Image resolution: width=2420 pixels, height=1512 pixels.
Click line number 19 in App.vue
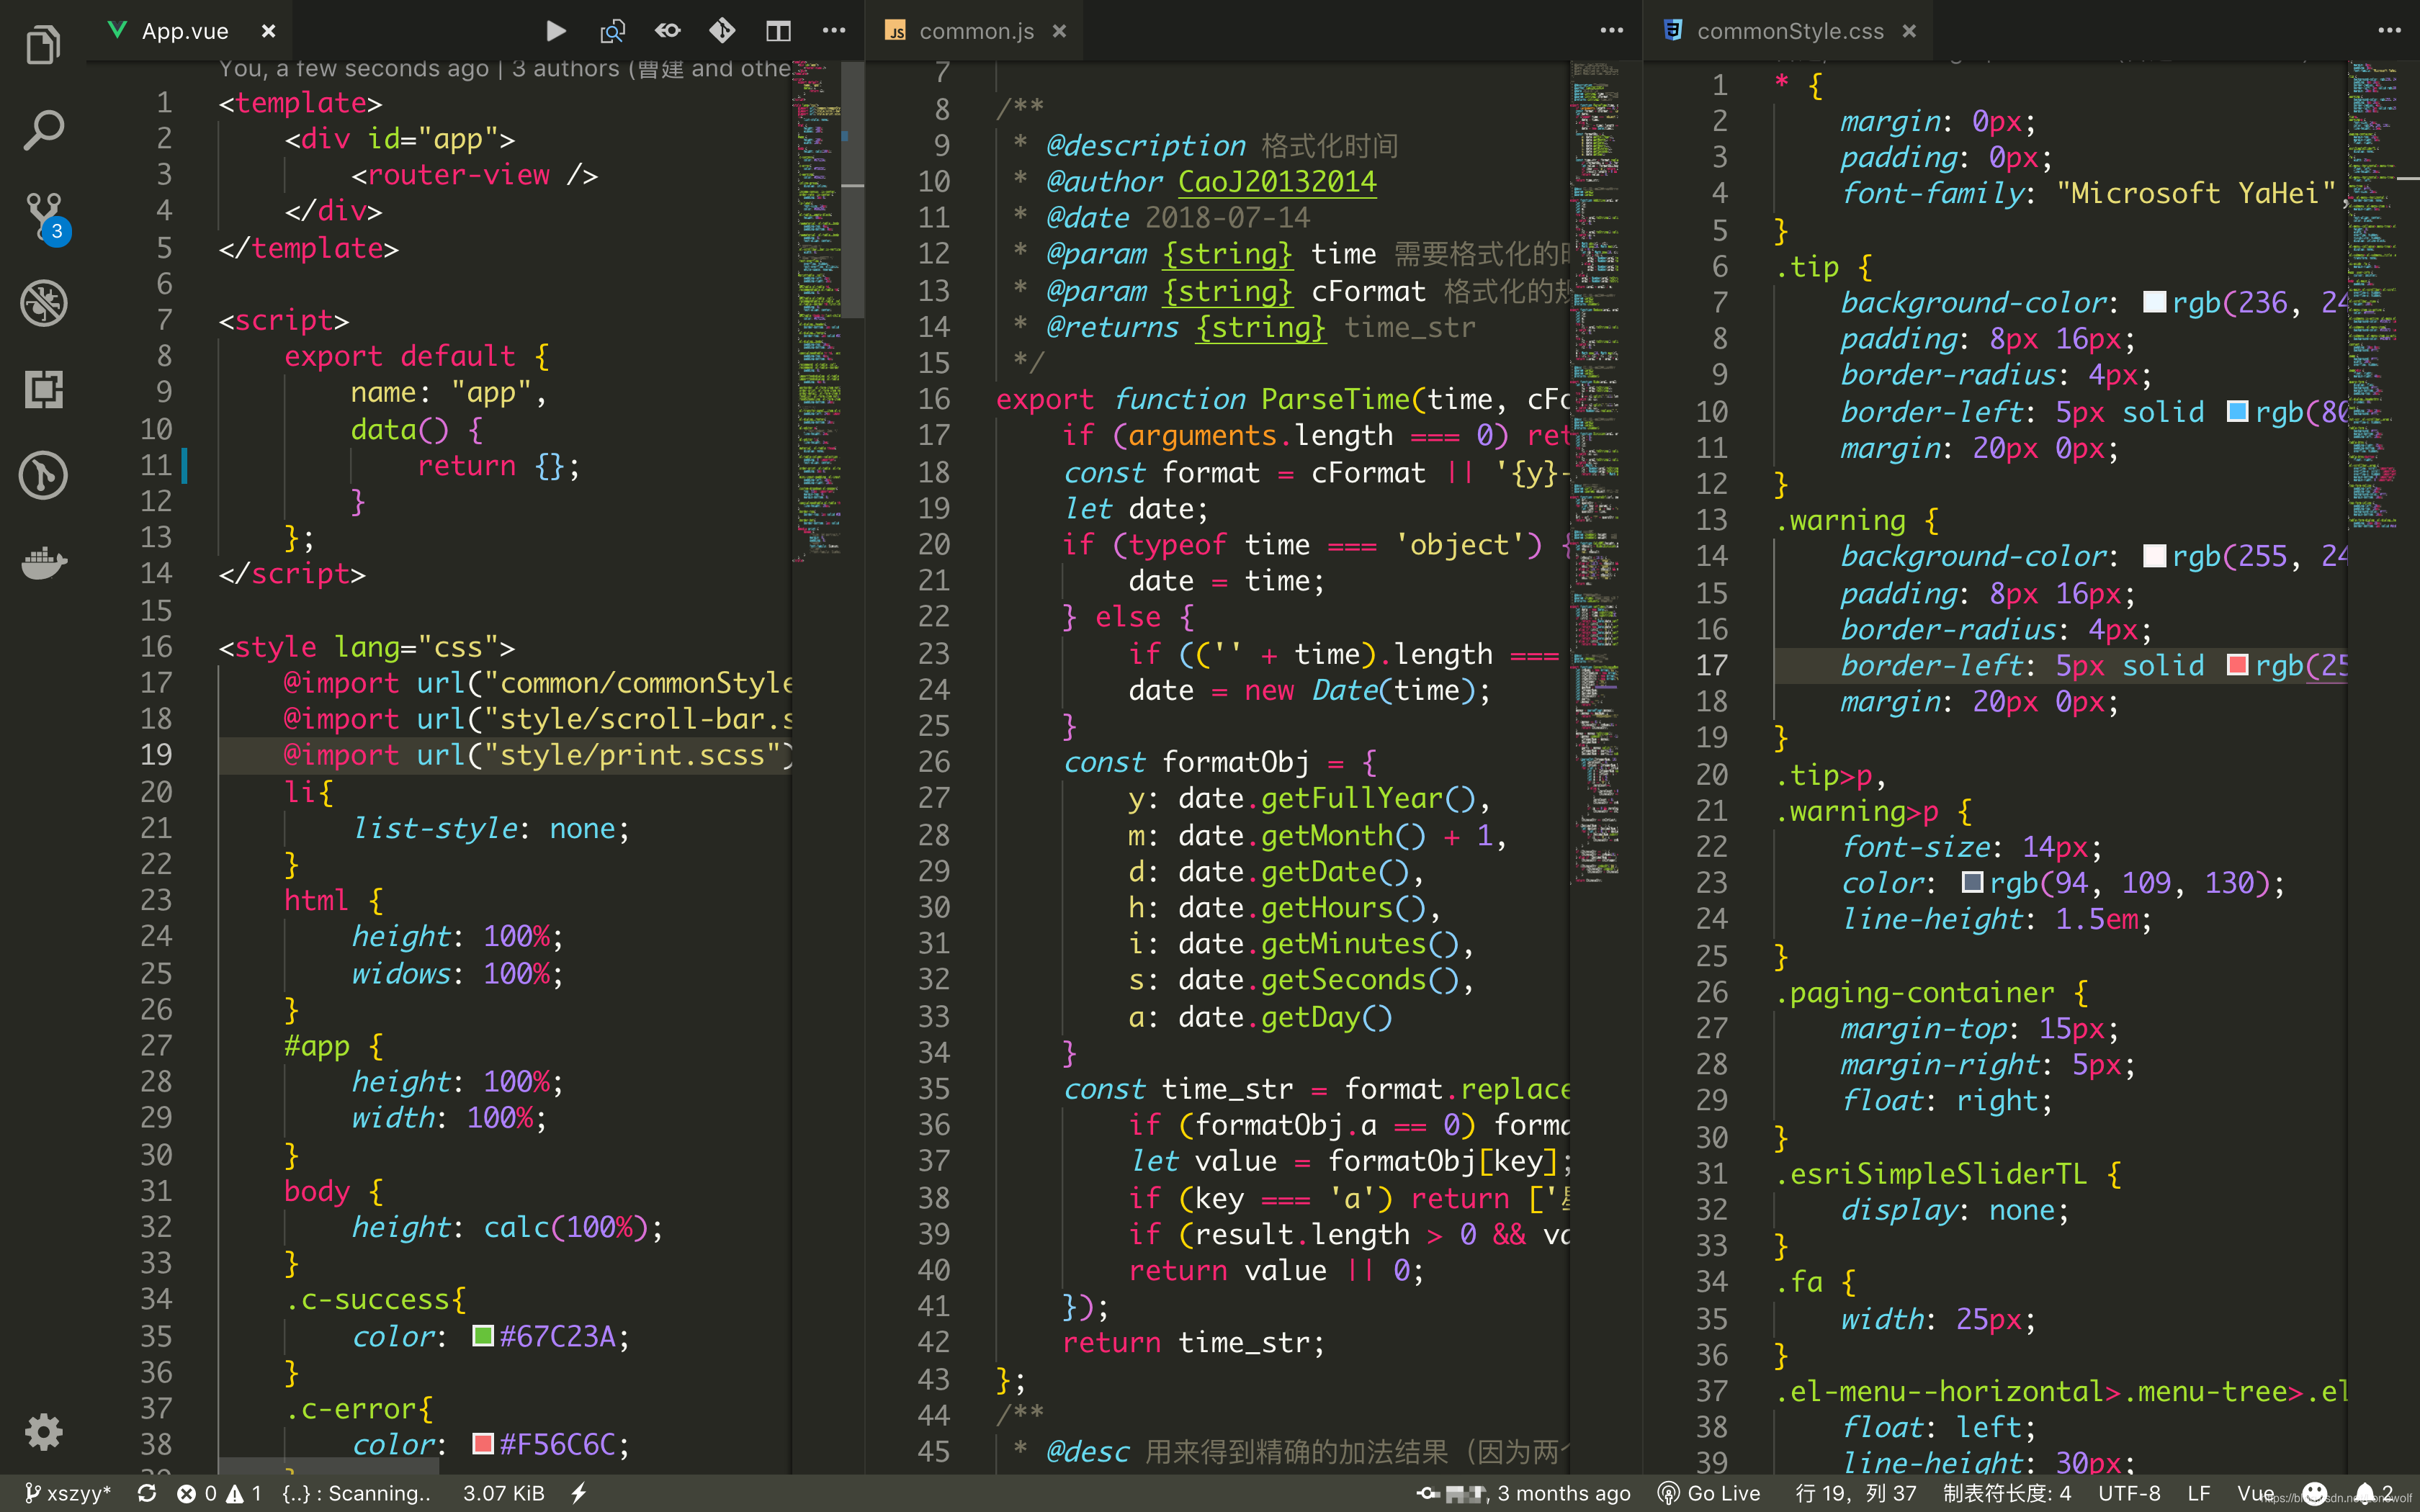pos(156,755)
